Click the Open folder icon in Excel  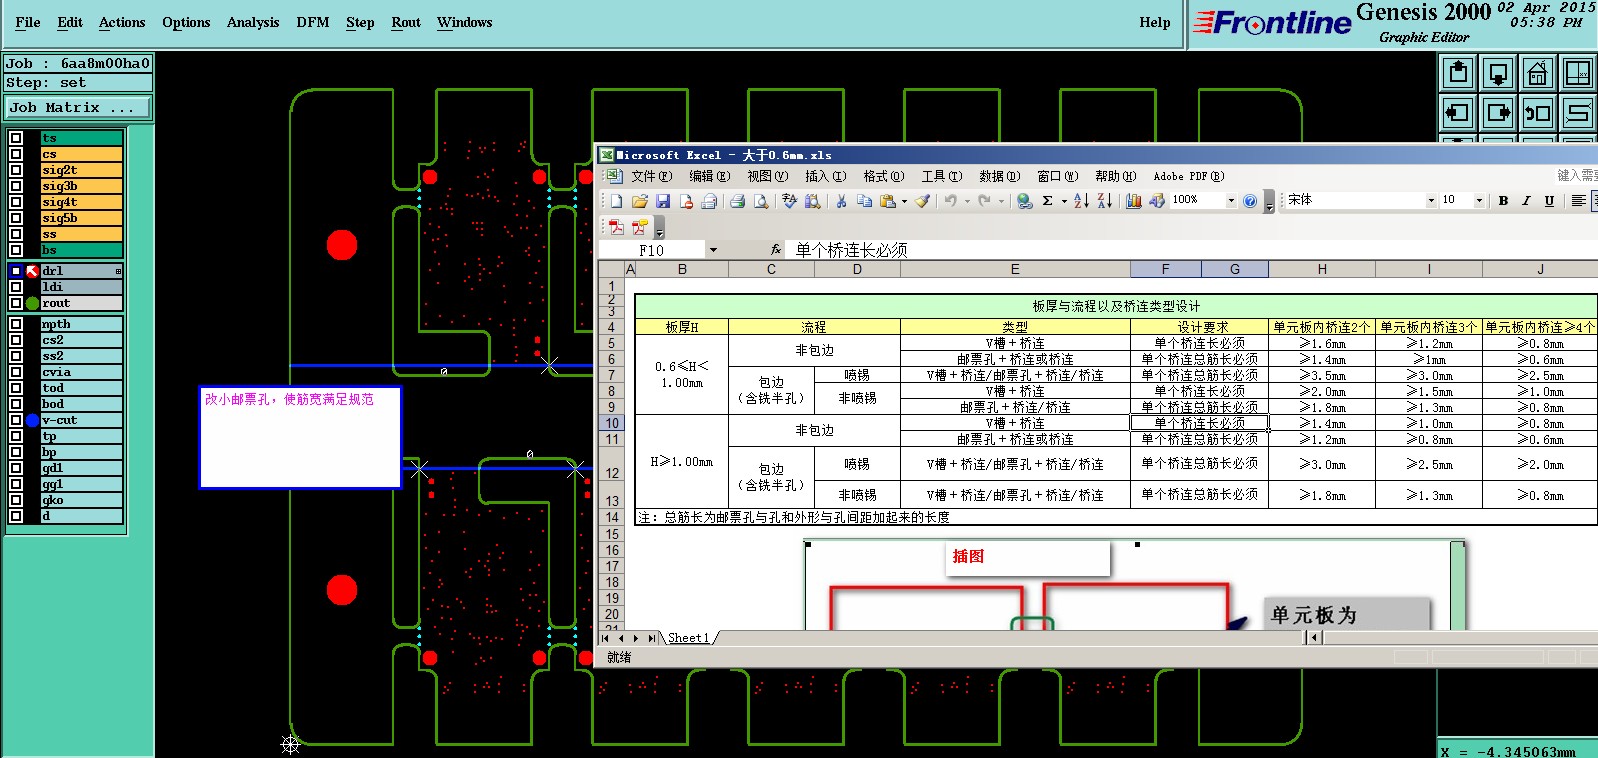(640, 201)
